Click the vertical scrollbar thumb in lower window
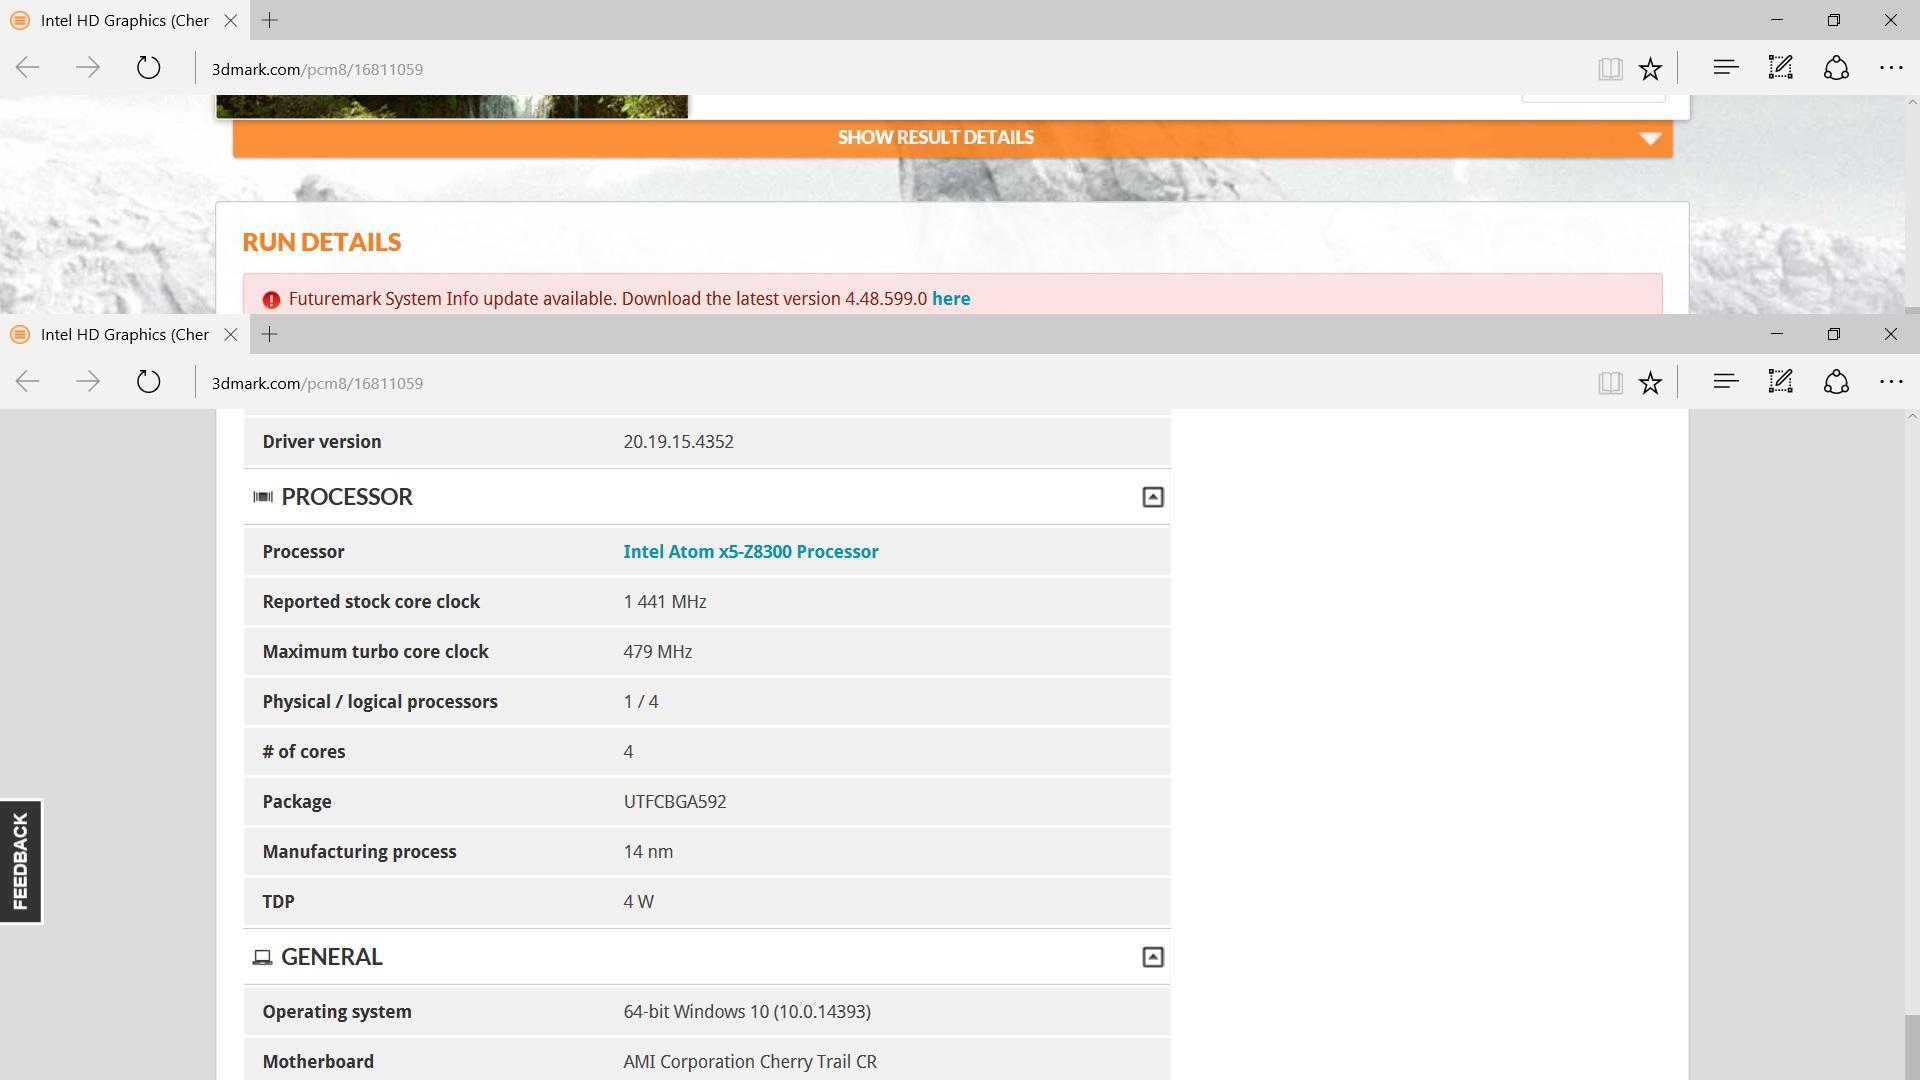 (x=1911, y=1046)
